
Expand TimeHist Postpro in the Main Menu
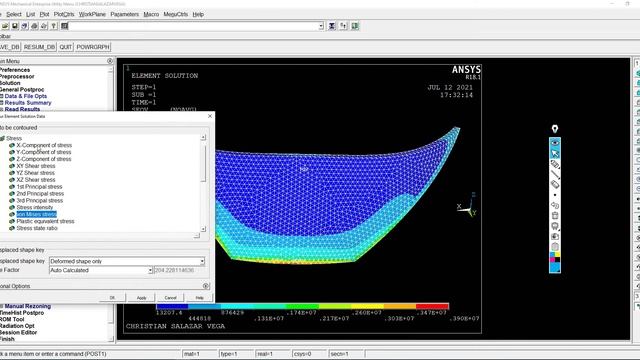click(x=22, y=313)
